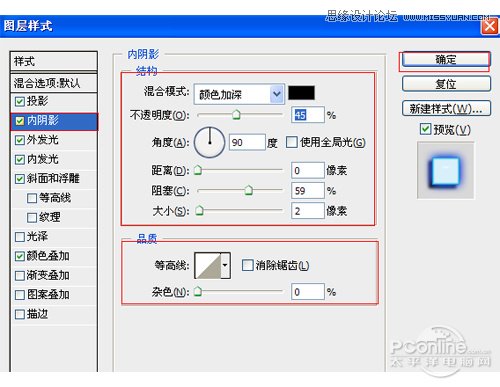The height and width of the screenshot is (387, 500).
Task: Expand the 等高线 contour picker arrow
Action: click(226, 266)
